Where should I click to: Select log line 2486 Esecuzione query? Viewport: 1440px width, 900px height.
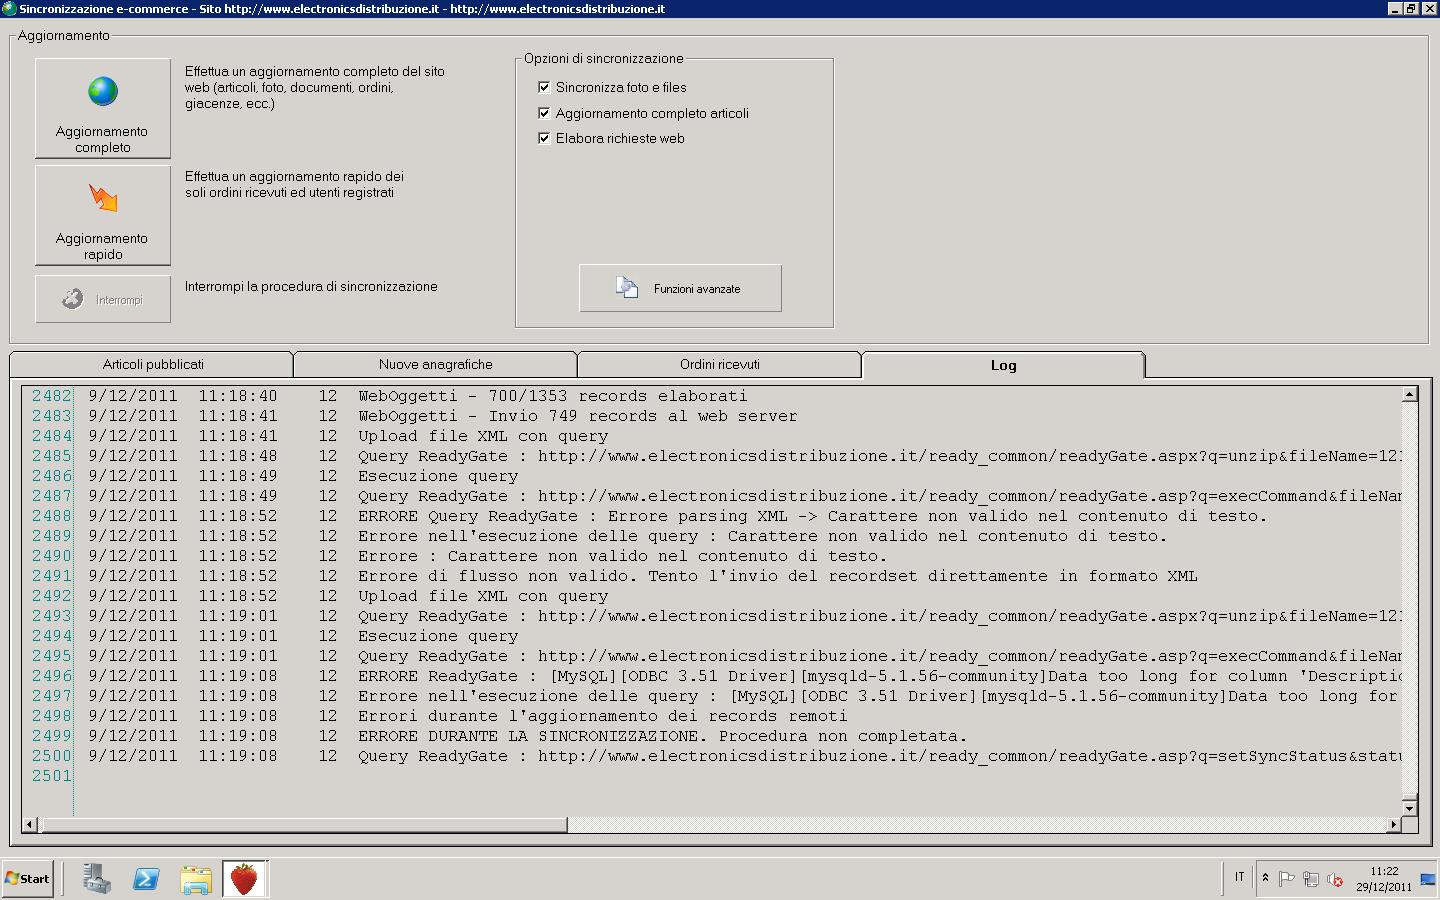coord(438,476)
